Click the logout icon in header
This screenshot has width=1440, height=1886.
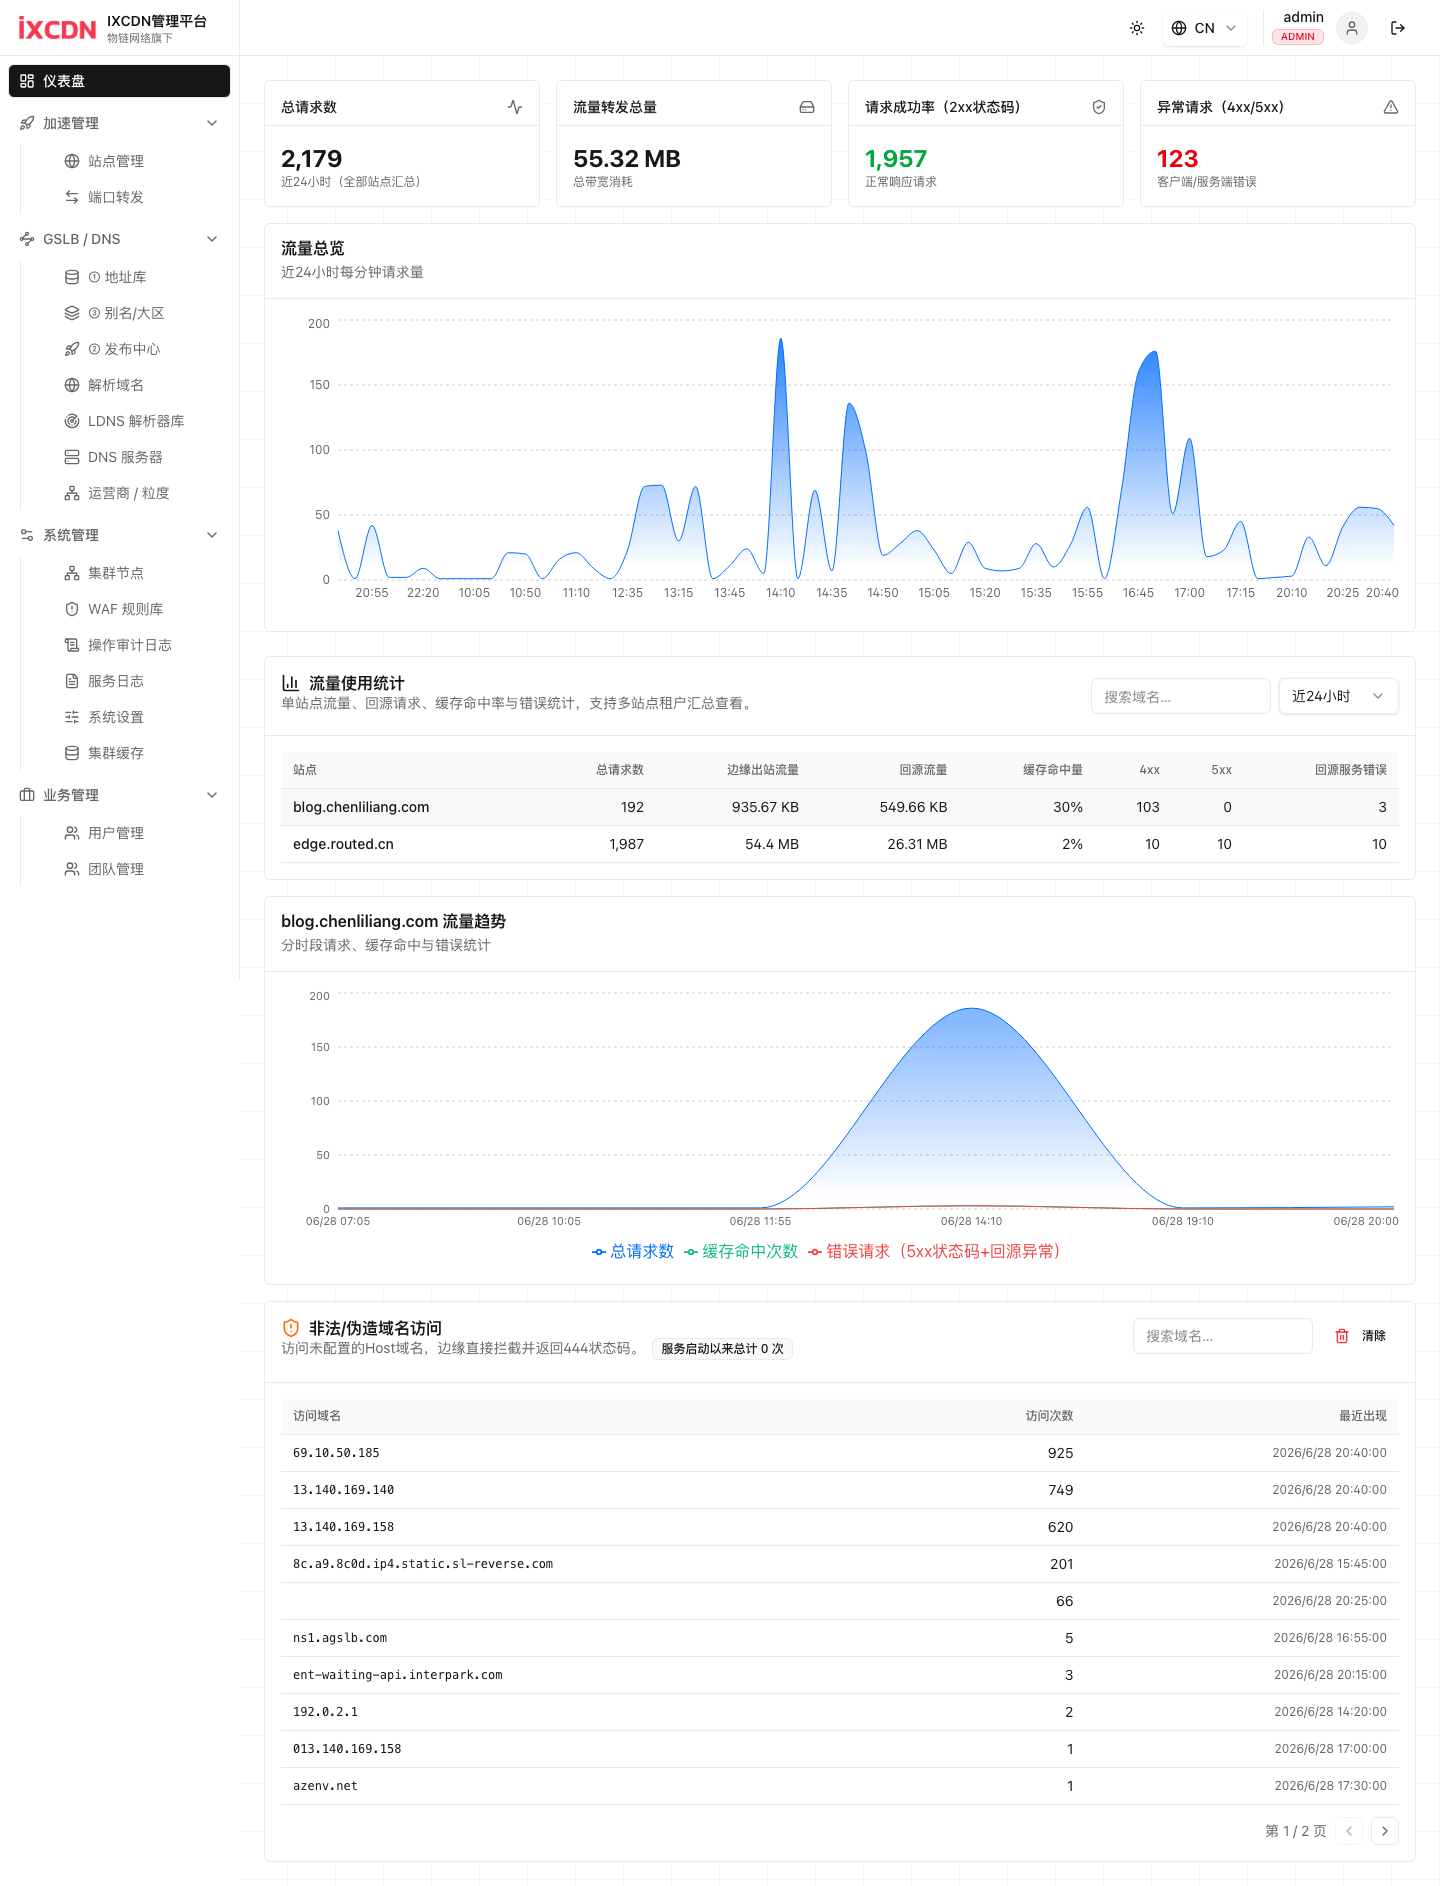tap(1398, 28)
